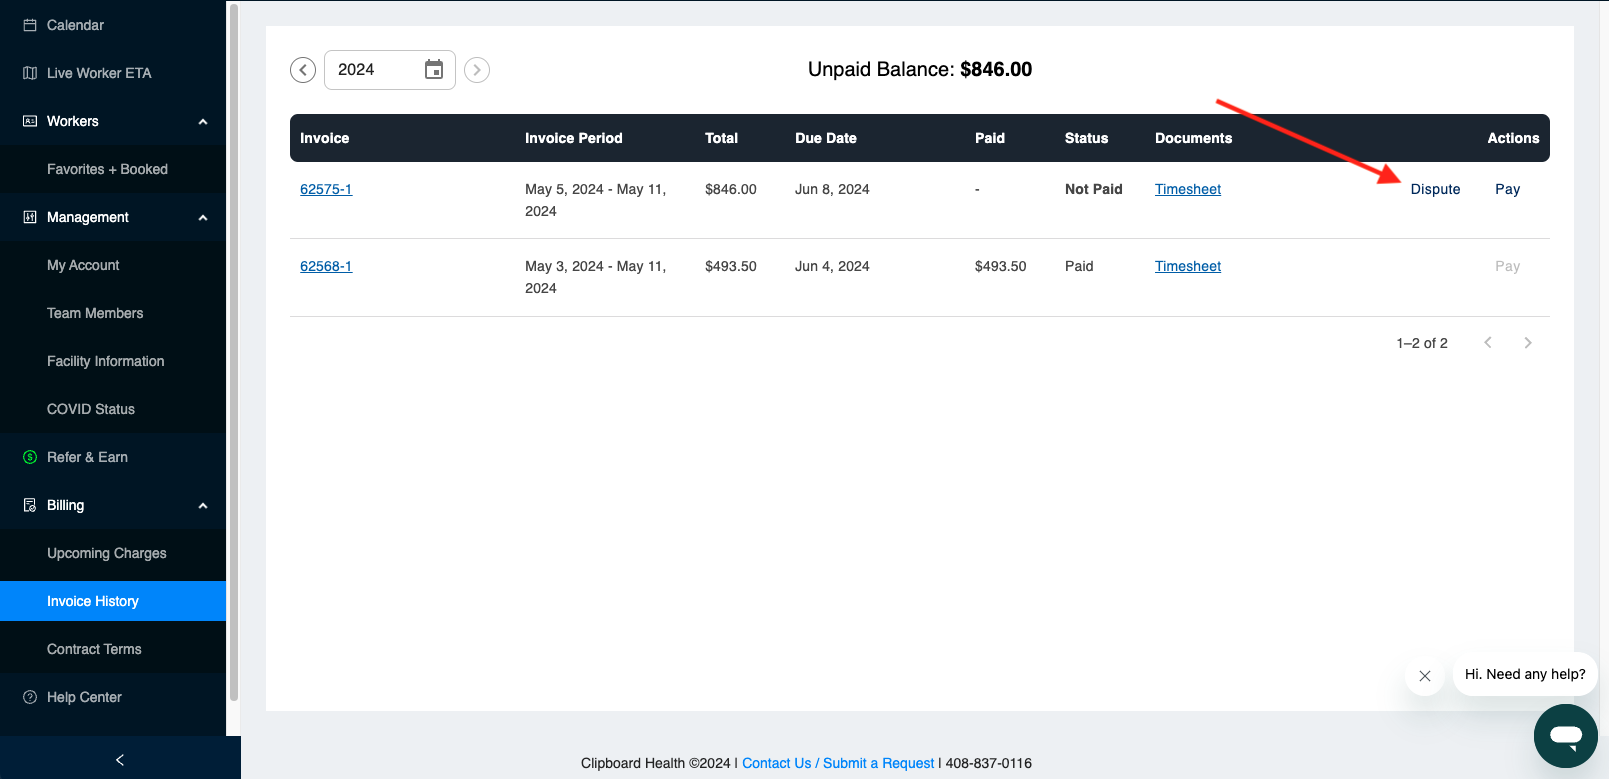Screen dimensions: 1609x779
Task: Click the Due Date column header
Action: pyautogui.click(x=826, y=138)
